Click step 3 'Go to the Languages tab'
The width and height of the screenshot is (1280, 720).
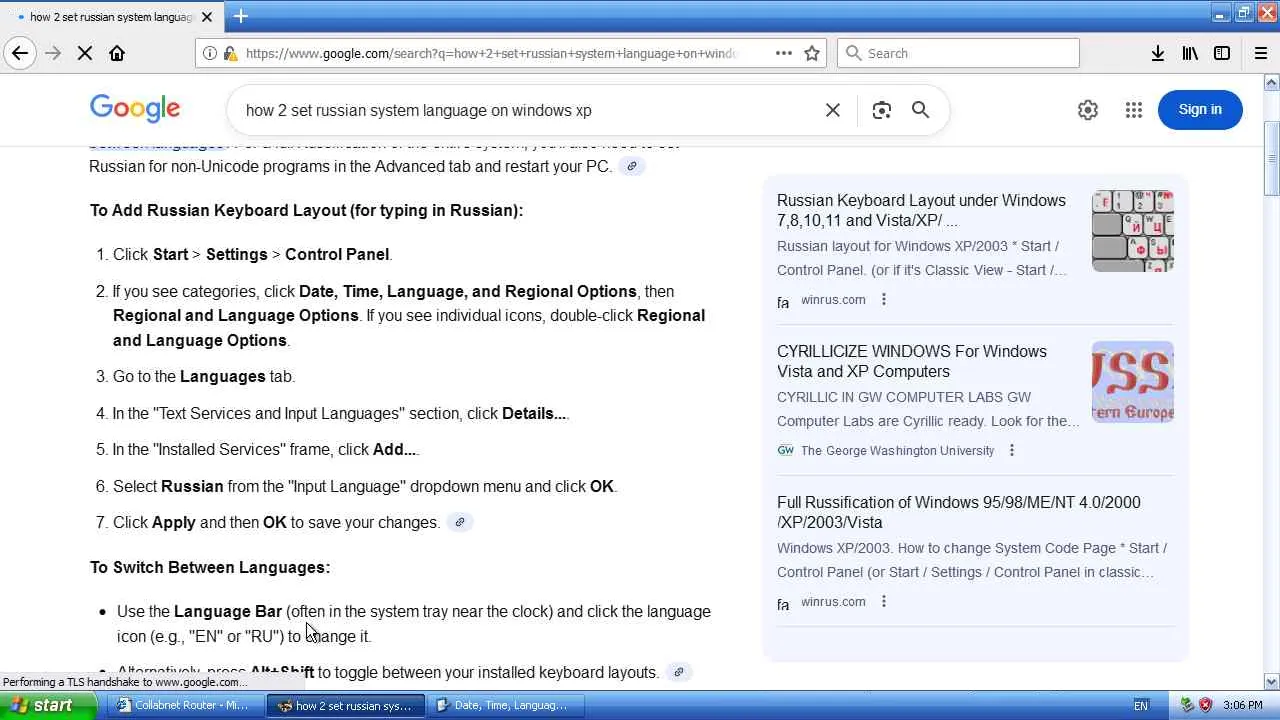click(x=204, y=376)
